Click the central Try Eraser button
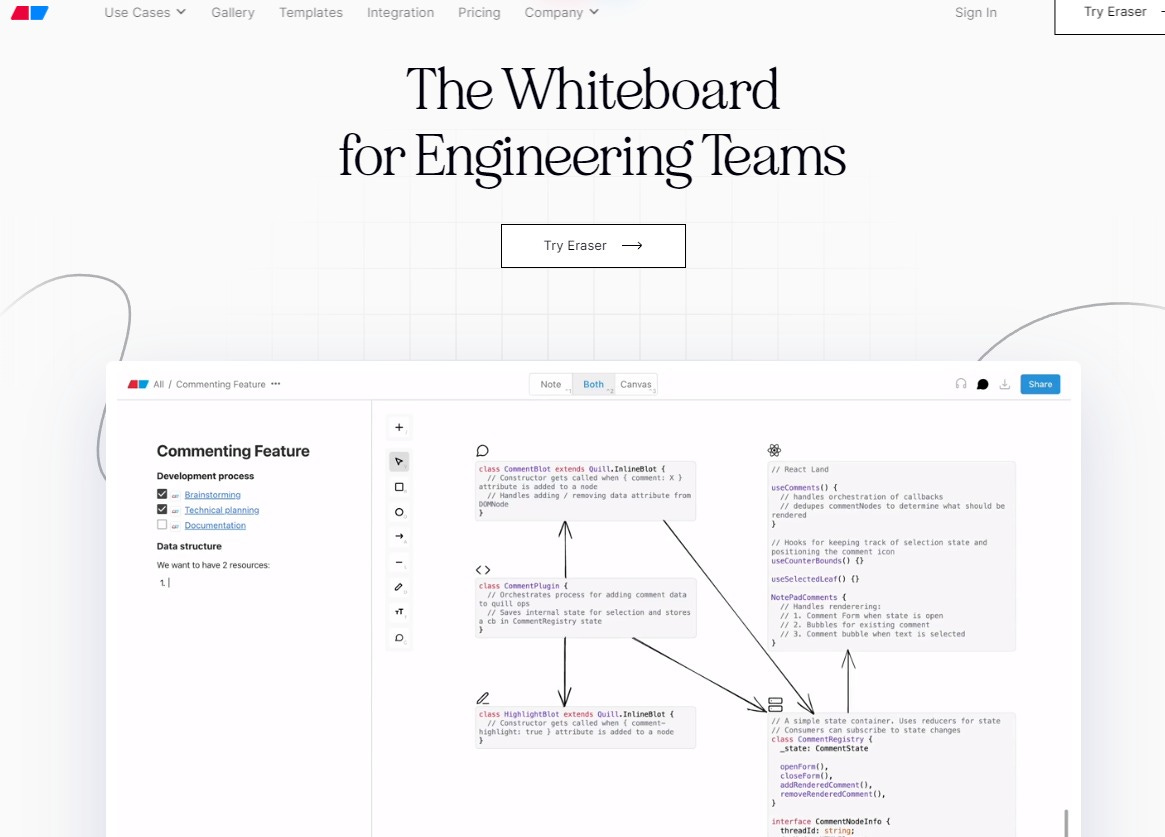 tap(593, 246)
